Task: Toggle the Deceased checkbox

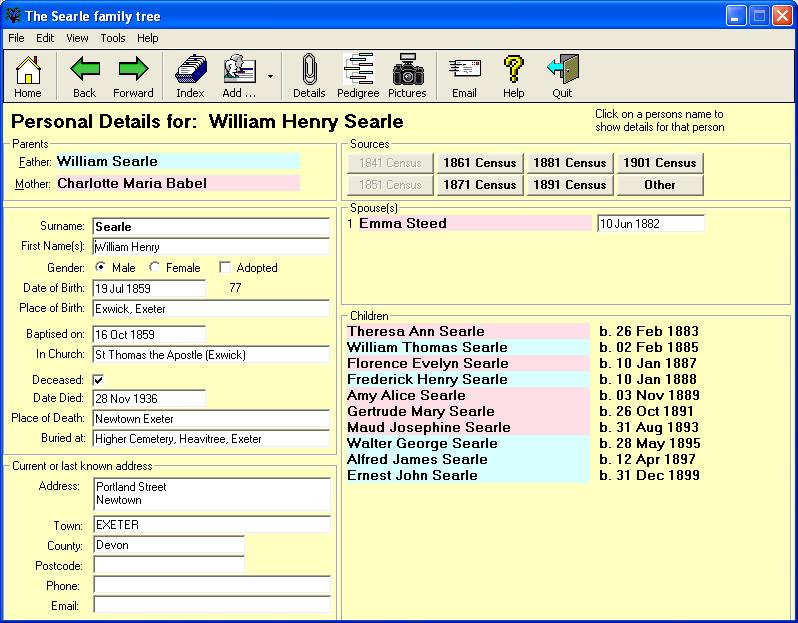Action: tap(98, 380)
